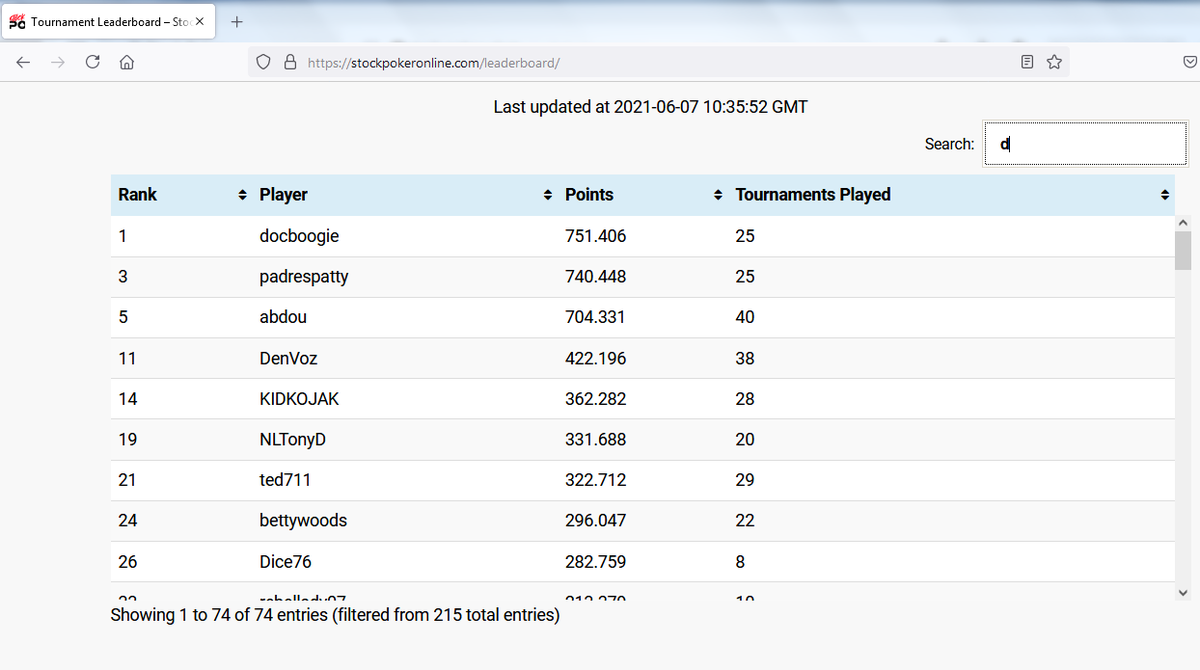The height and width of the screenshot is (670, 1200).
Task: Click tournaments played value 40
Action: (x=745, y=317)
